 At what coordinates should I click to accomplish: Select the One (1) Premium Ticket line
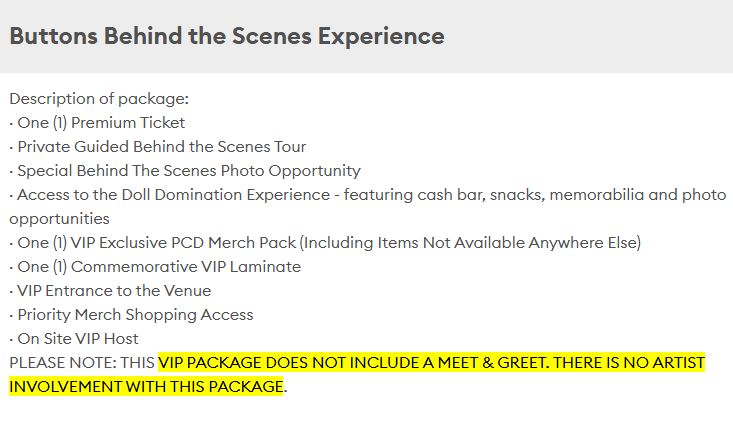[x=100, y=123]
